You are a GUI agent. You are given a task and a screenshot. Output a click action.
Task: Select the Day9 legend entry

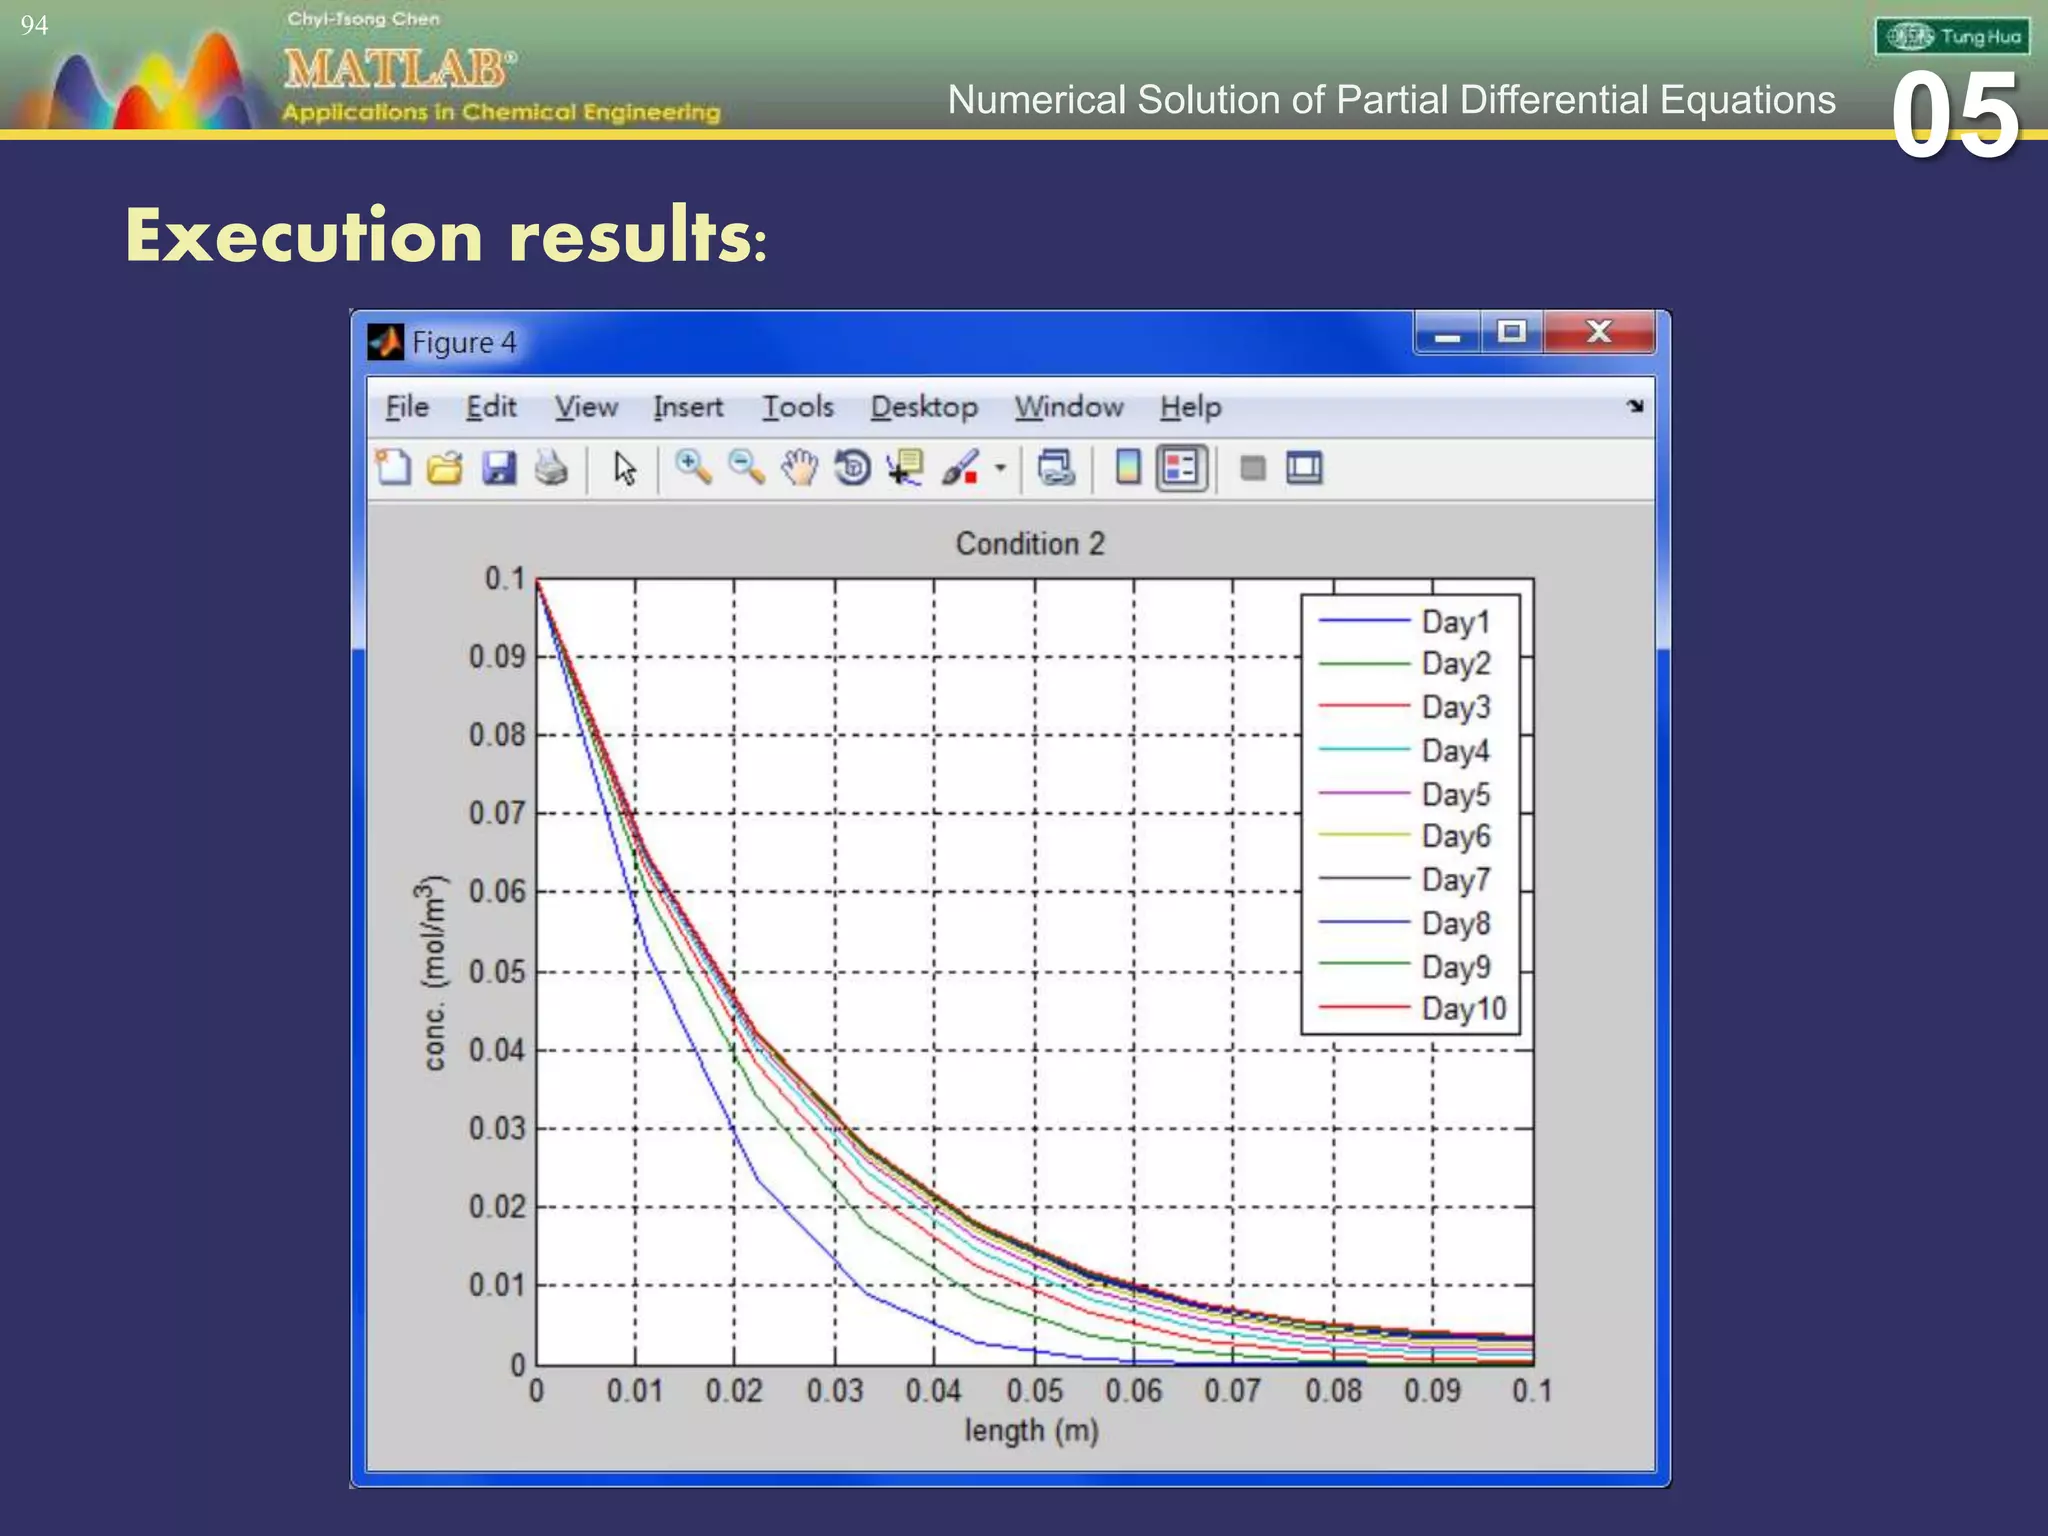(x=1405, y=966)
